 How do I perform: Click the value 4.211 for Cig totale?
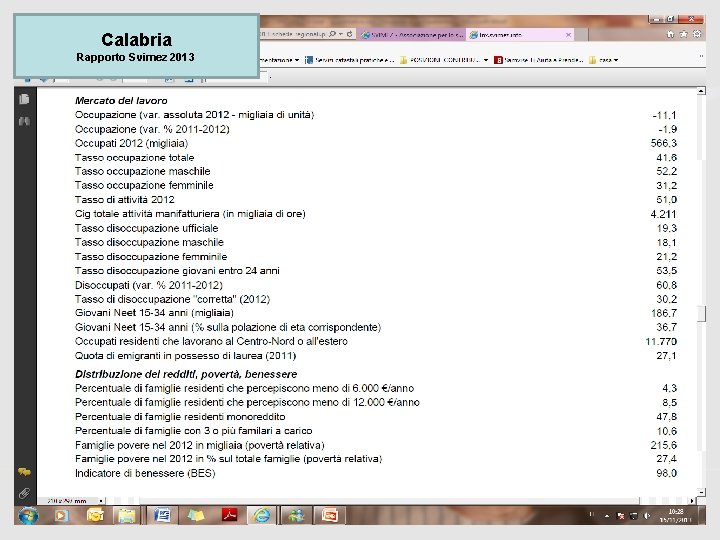click(664, 214)
